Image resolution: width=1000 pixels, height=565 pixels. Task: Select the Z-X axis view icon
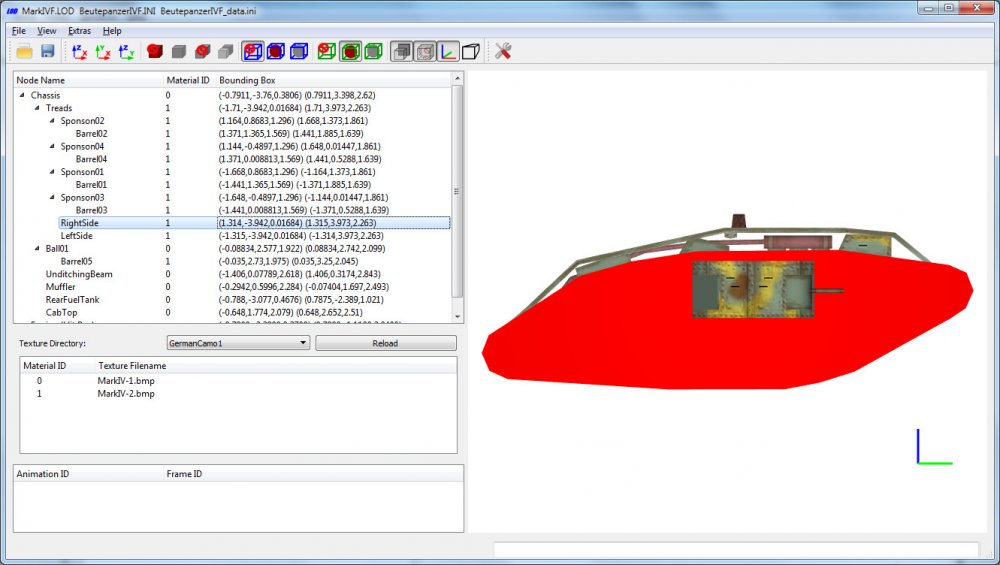tap(79, 52)
